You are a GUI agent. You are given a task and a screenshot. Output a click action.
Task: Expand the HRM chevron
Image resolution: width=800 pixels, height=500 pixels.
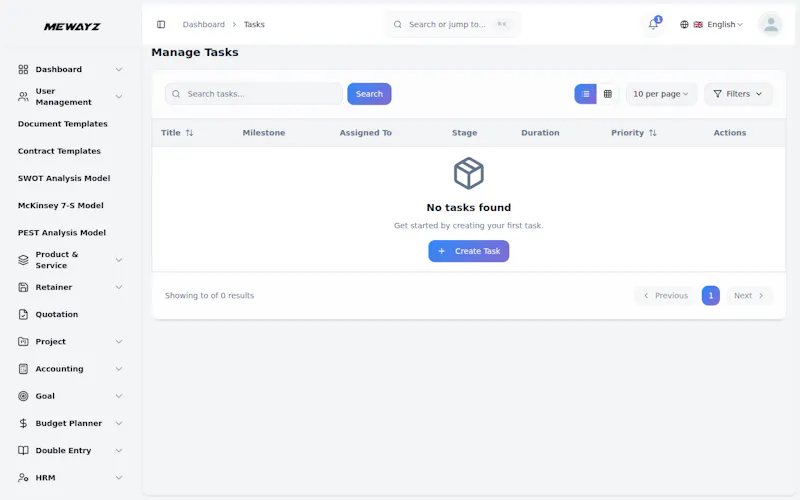pos(119,478)
